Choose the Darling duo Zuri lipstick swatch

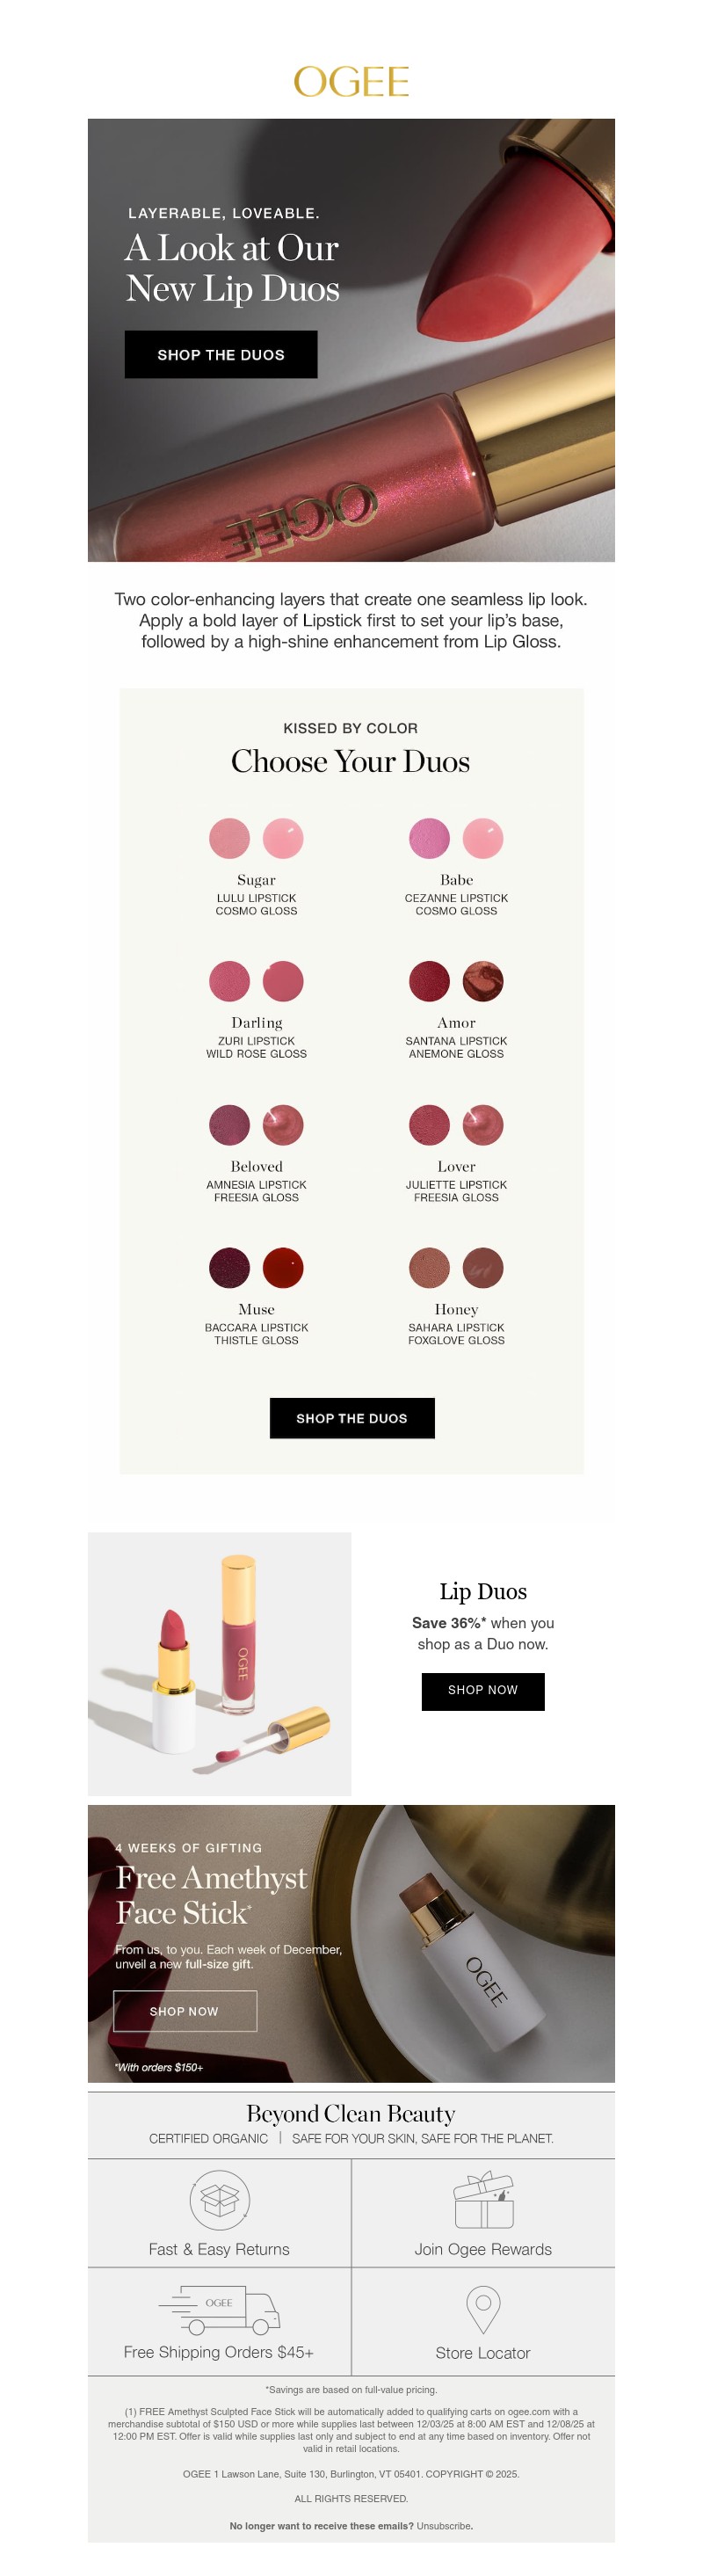tap(229, 981)
